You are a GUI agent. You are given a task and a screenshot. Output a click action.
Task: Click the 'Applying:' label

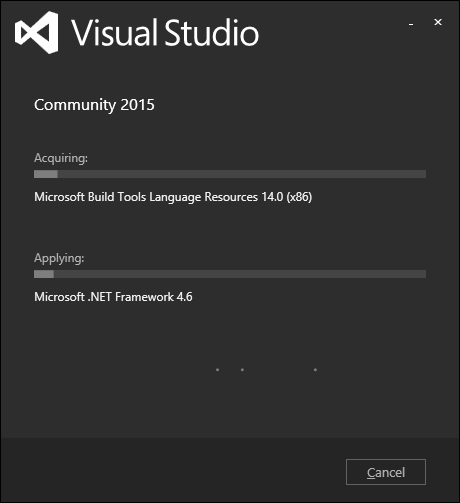59,258
